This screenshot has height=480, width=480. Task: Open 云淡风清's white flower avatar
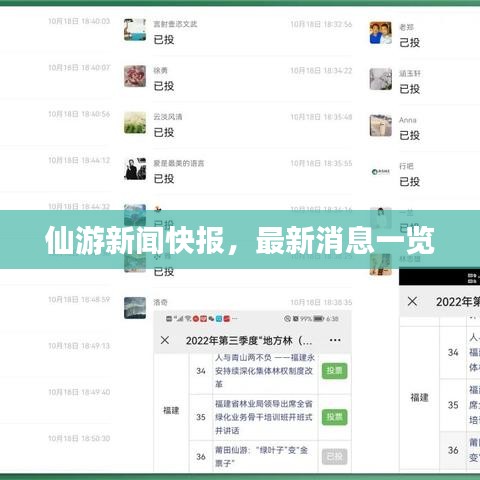click(x=135, y=122)
